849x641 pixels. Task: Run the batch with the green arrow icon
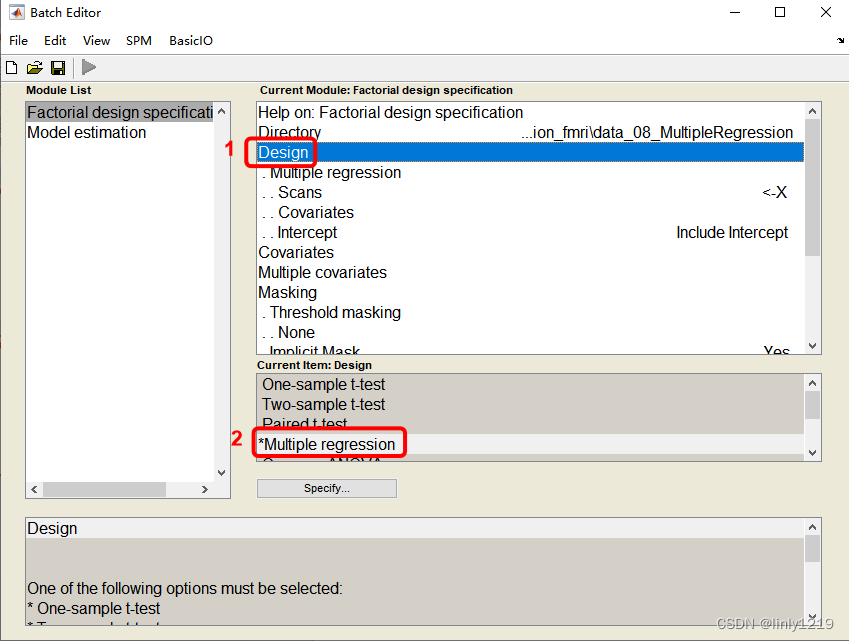coord(88,67)
